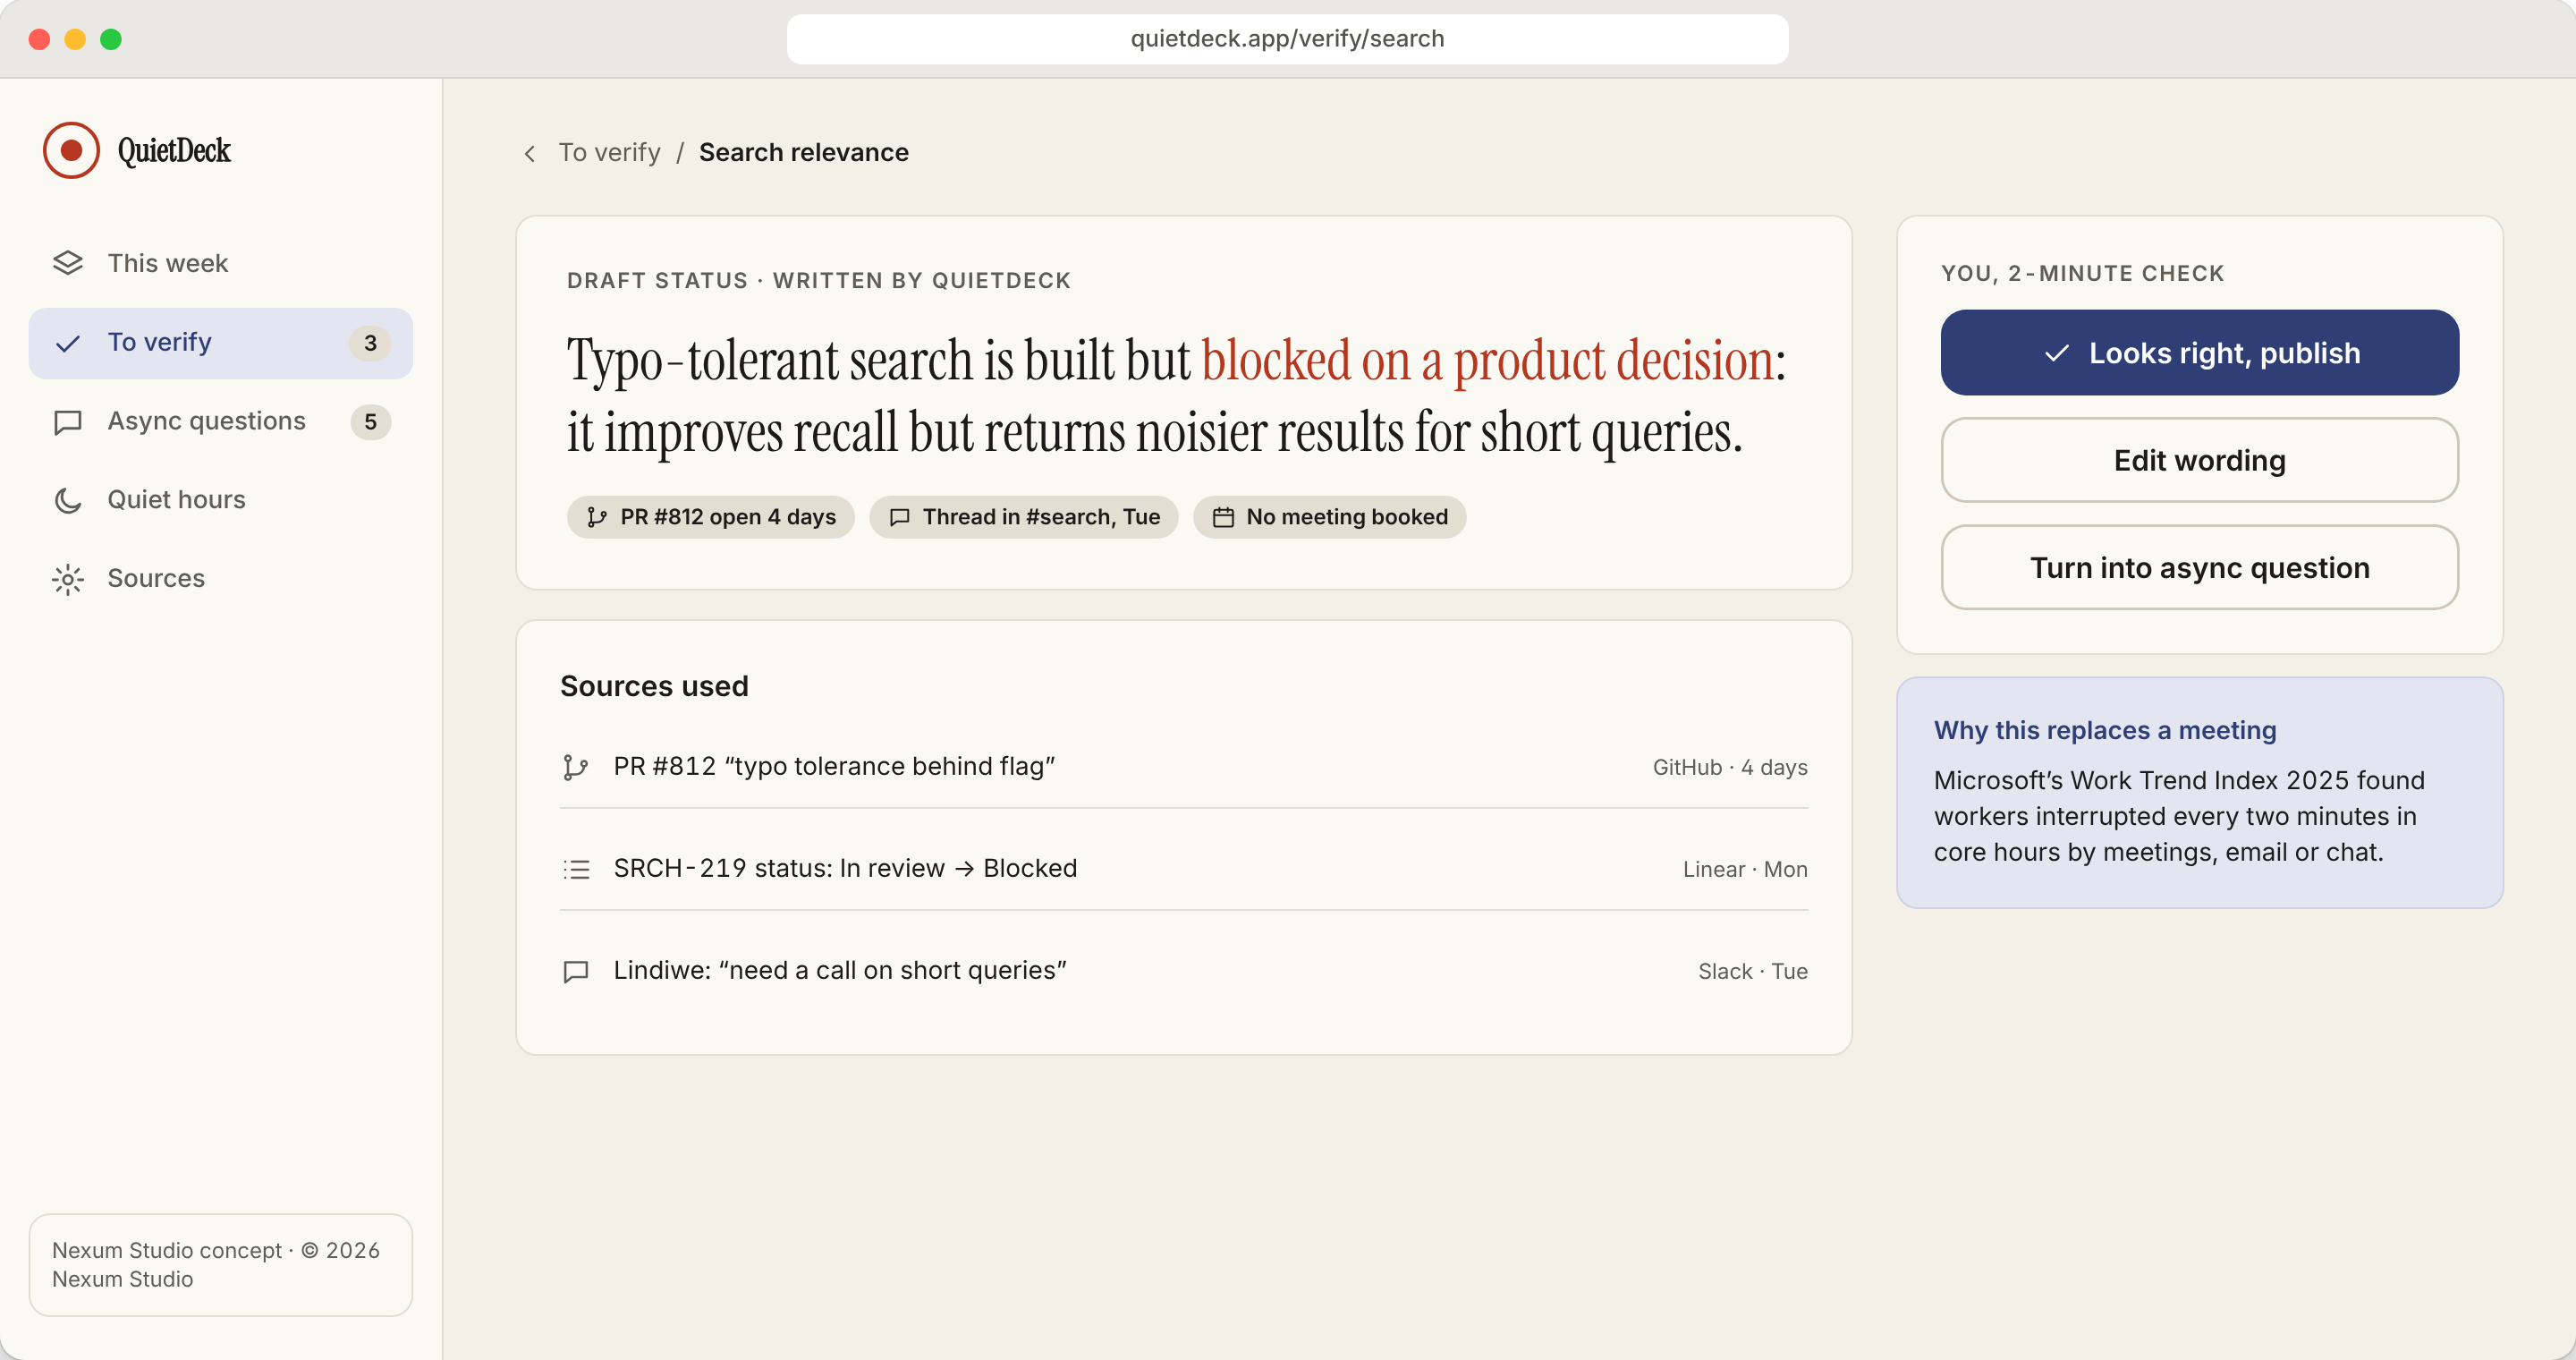Click the green maximize window button

[x=111, y=39]
